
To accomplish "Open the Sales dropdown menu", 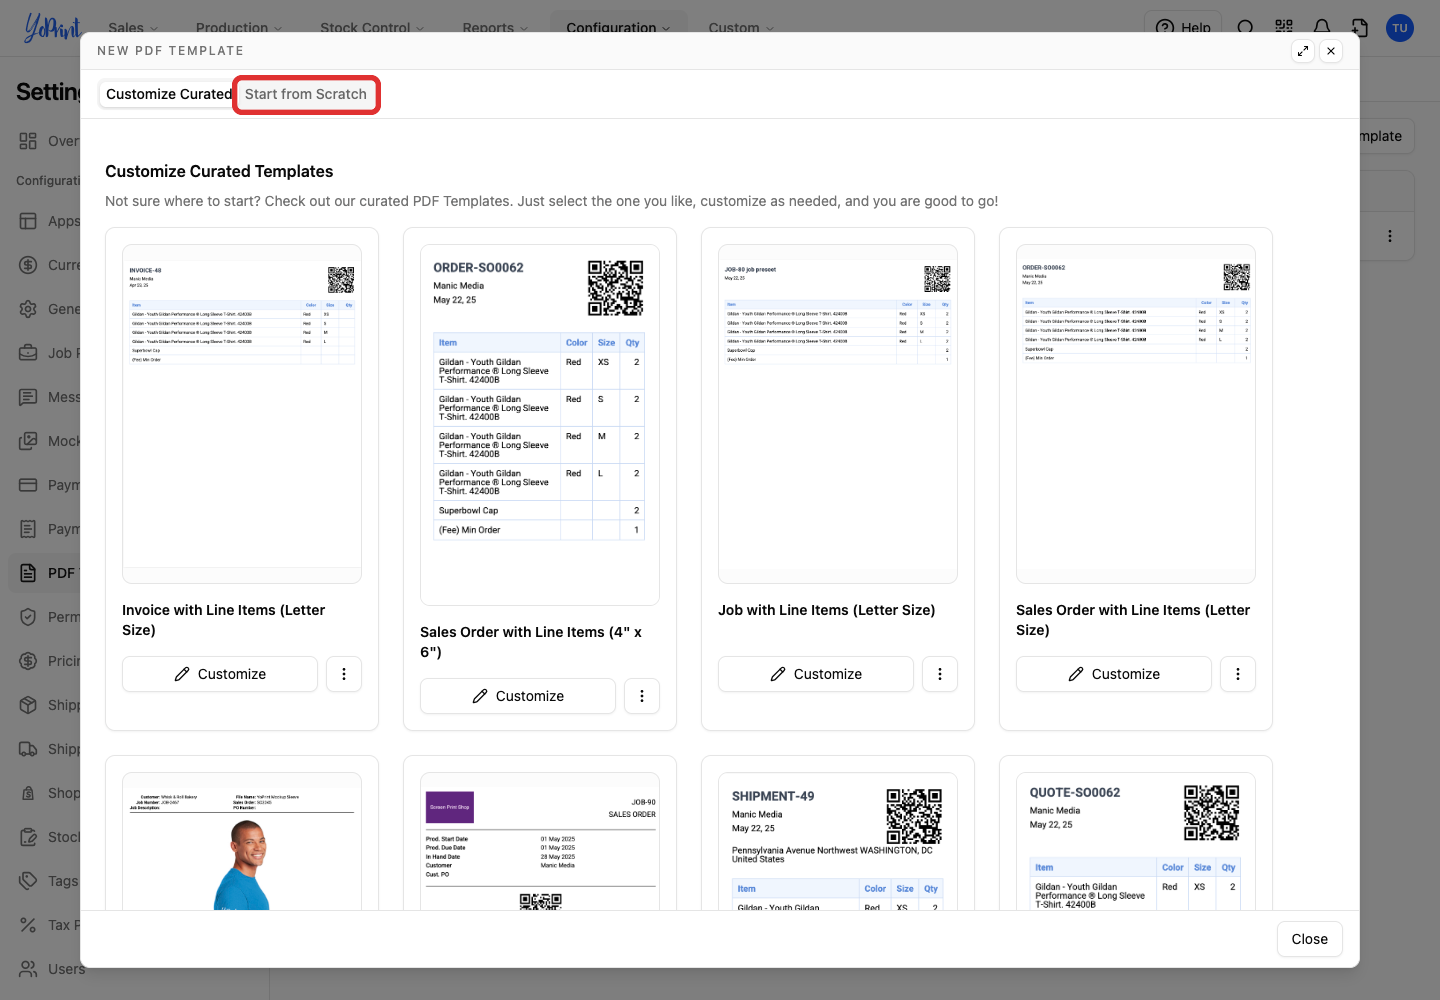I will 133,28.
